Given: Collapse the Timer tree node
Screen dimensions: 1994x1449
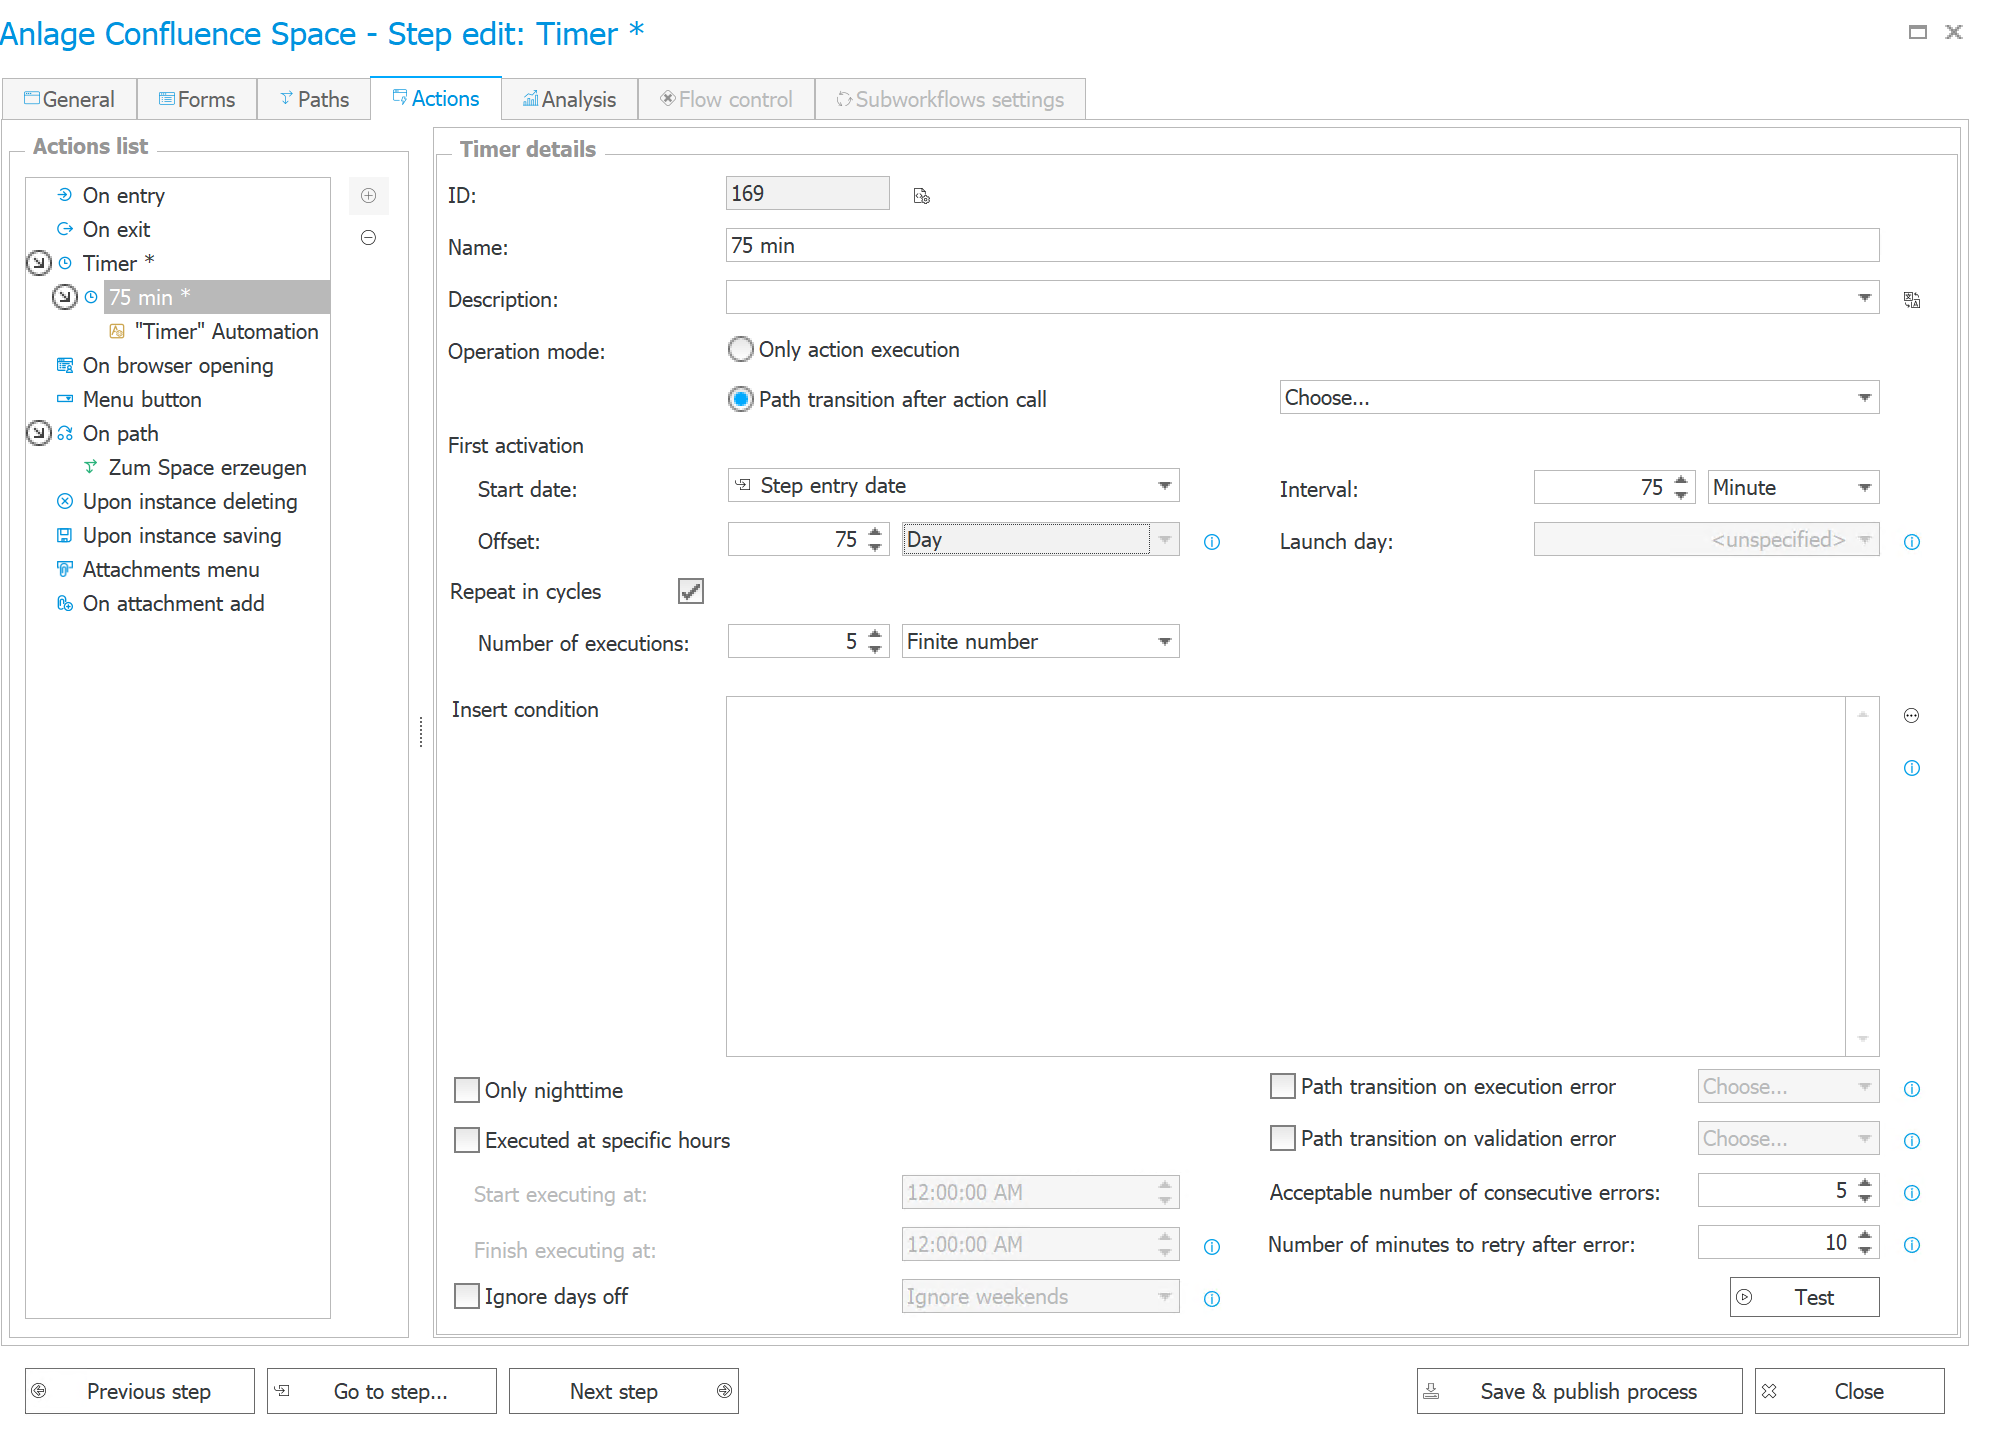Looking at the screenshot, I should click(38, 263).
